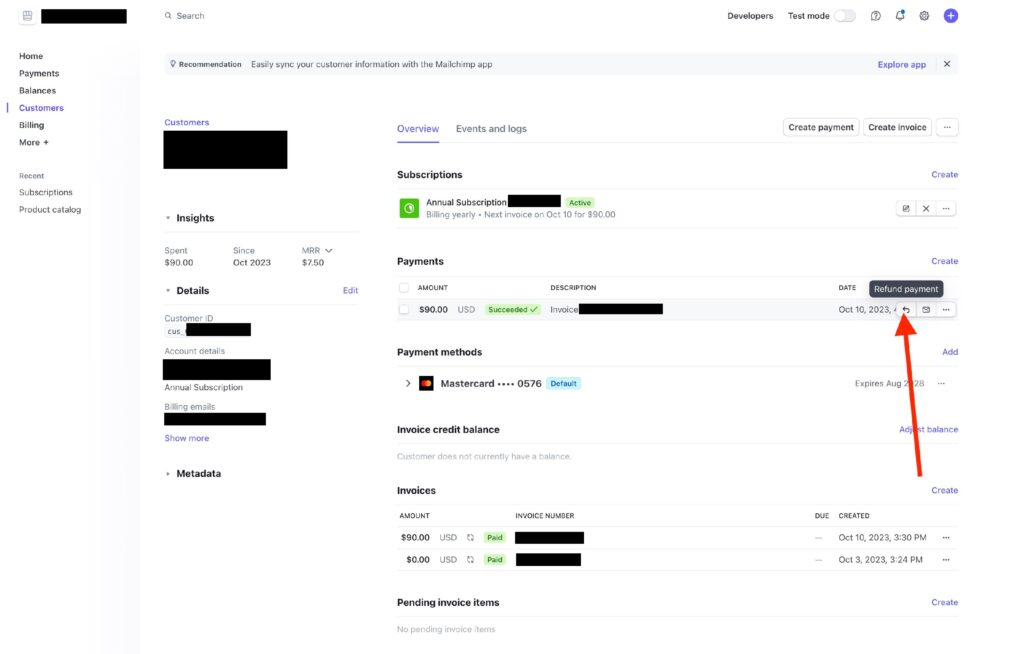Toggle the Test mode switch

845,16
